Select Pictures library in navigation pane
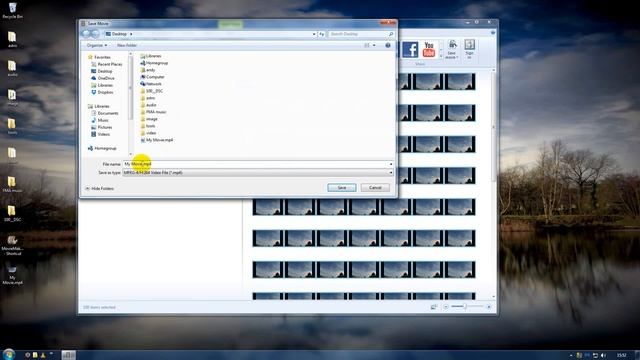 pyautogui.click(x=101, y=127)
